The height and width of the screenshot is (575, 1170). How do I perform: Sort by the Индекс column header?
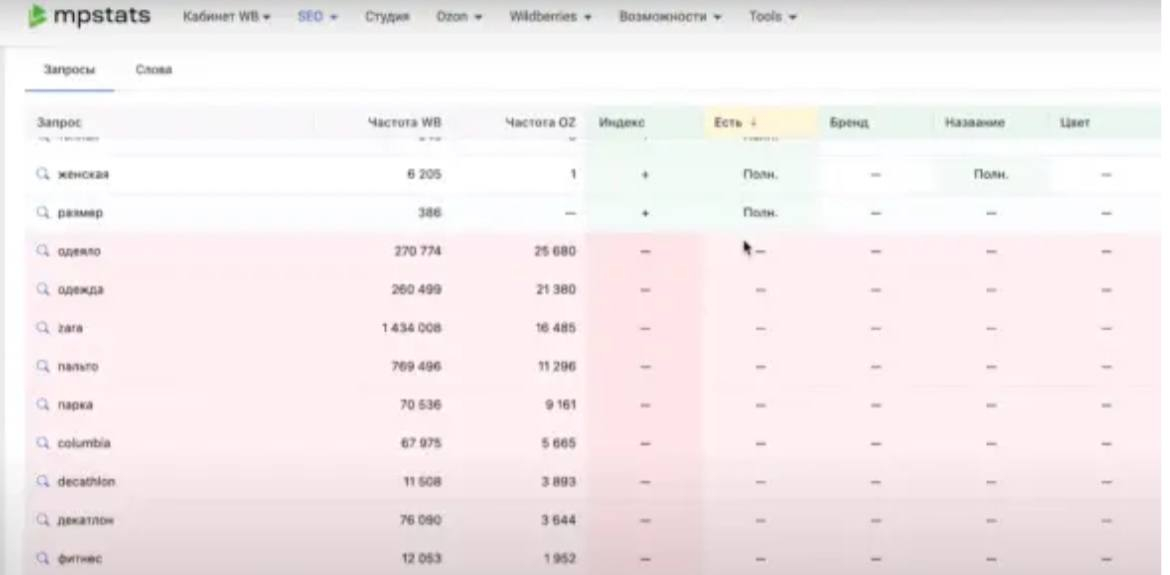click(622, 122)
